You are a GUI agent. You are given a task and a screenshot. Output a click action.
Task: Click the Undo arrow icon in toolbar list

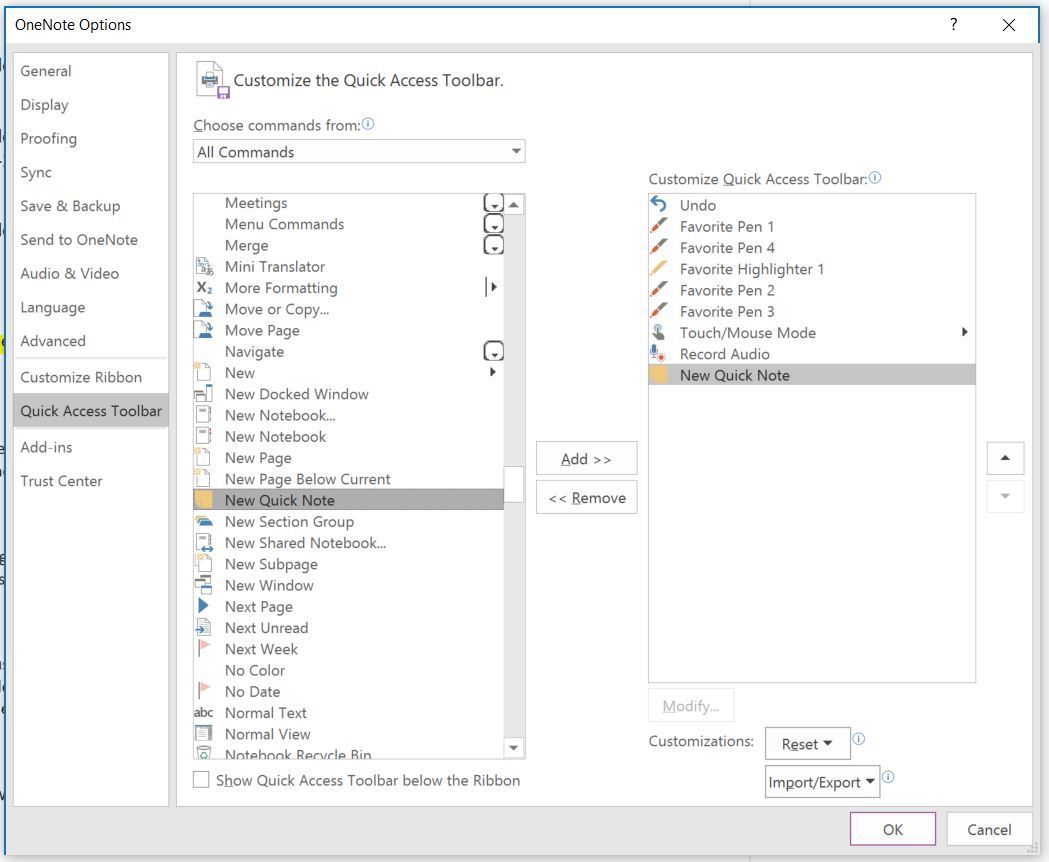(x=659, y=204)
